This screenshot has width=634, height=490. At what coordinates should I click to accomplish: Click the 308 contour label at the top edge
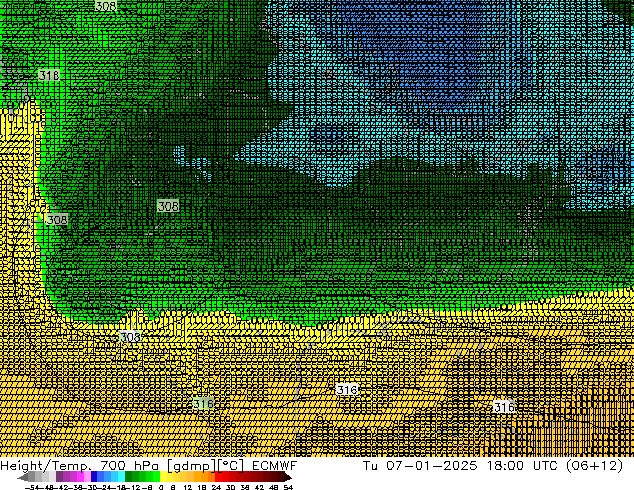[106, 6]
